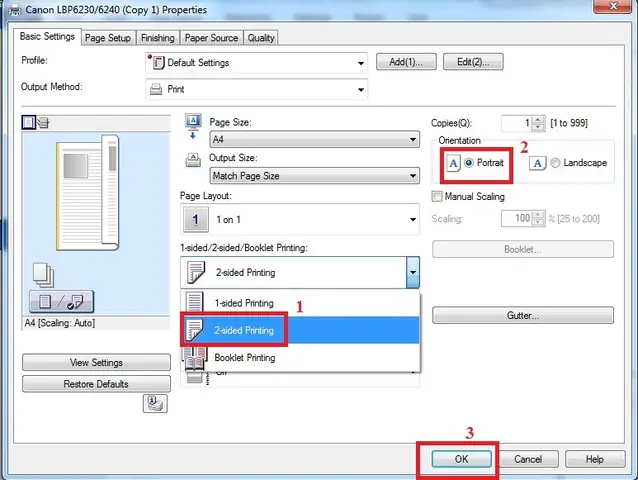Switch to the Basic Settings tab
The width and height of the screenshot is (638, 480).
click(x=47, y=37)
